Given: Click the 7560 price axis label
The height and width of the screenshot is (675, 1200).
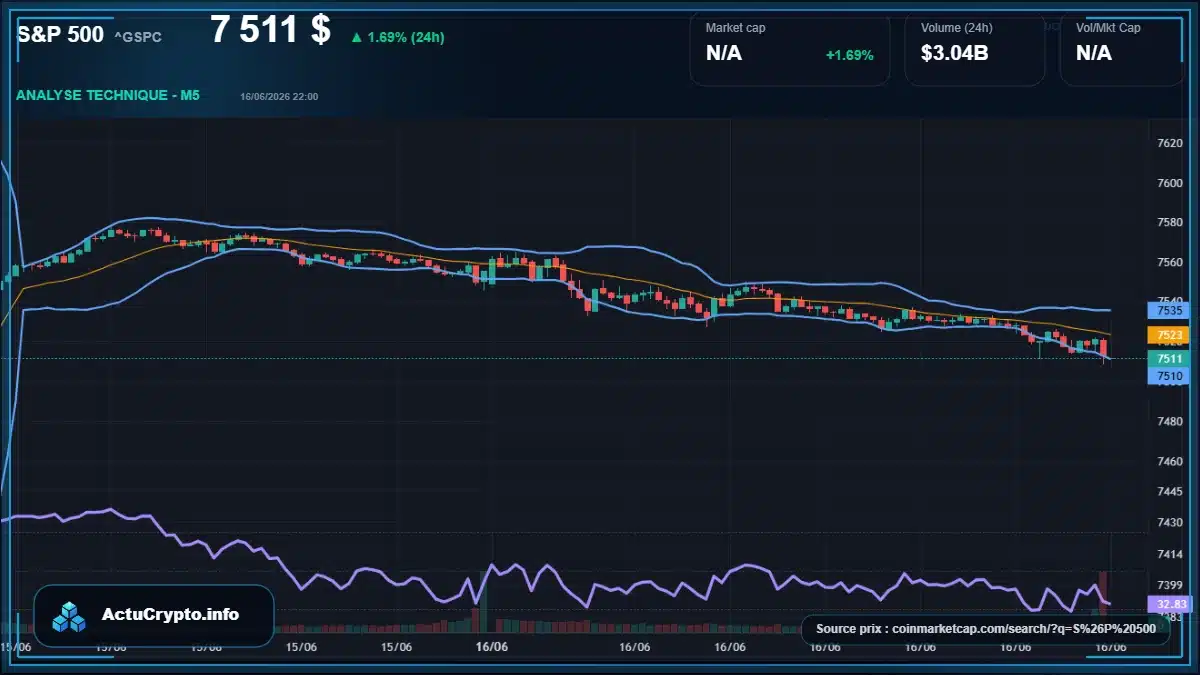Looking at the screenshot, I should 1169,262.
